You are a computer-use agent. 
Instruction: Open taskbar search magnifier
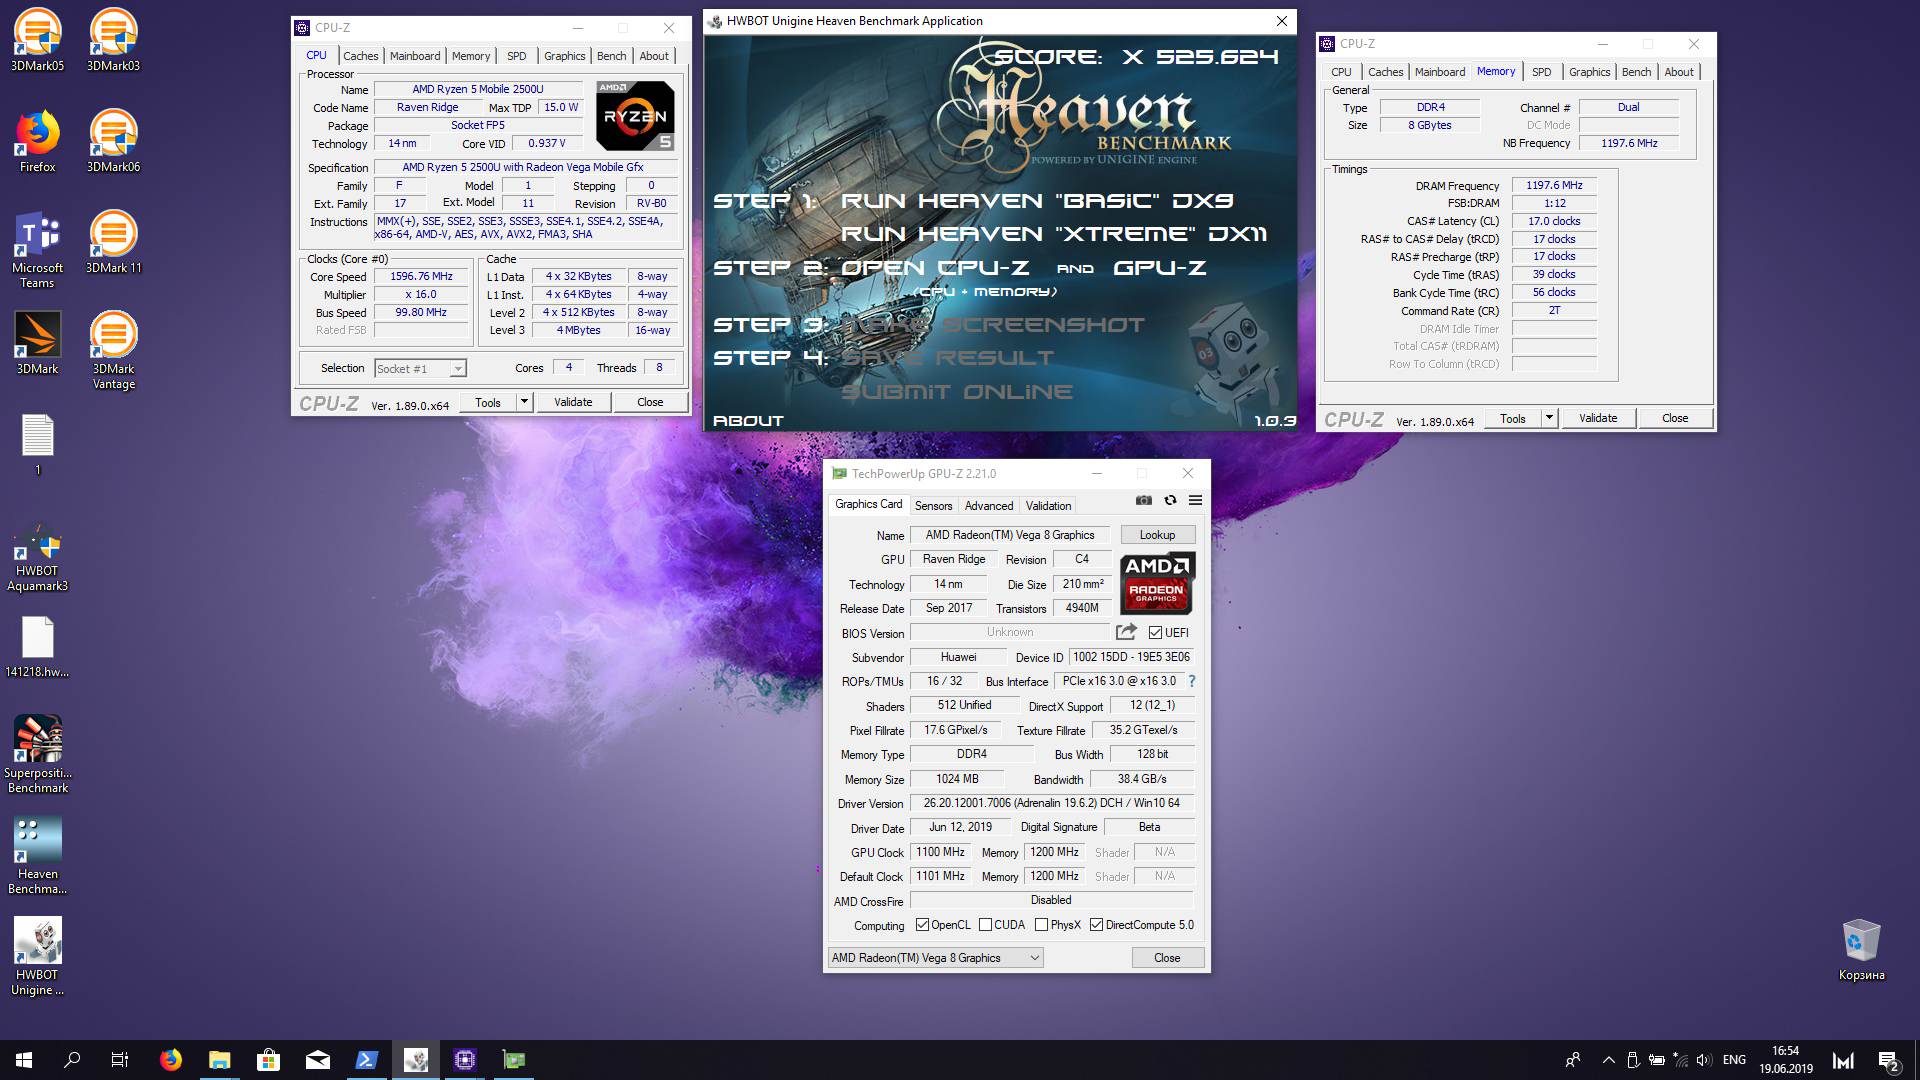point(72,1060)
